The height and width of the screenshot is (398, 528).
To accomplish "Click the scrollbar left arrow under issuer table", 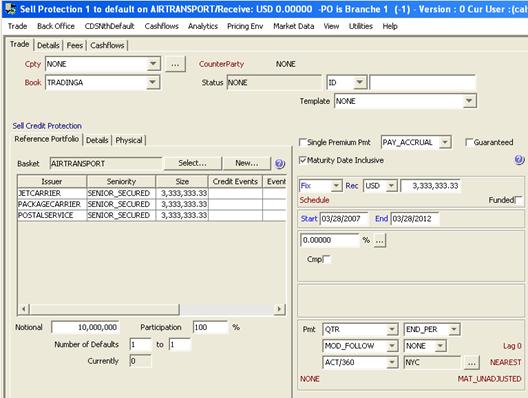I will pyautogui.click(x=24, y=309).
